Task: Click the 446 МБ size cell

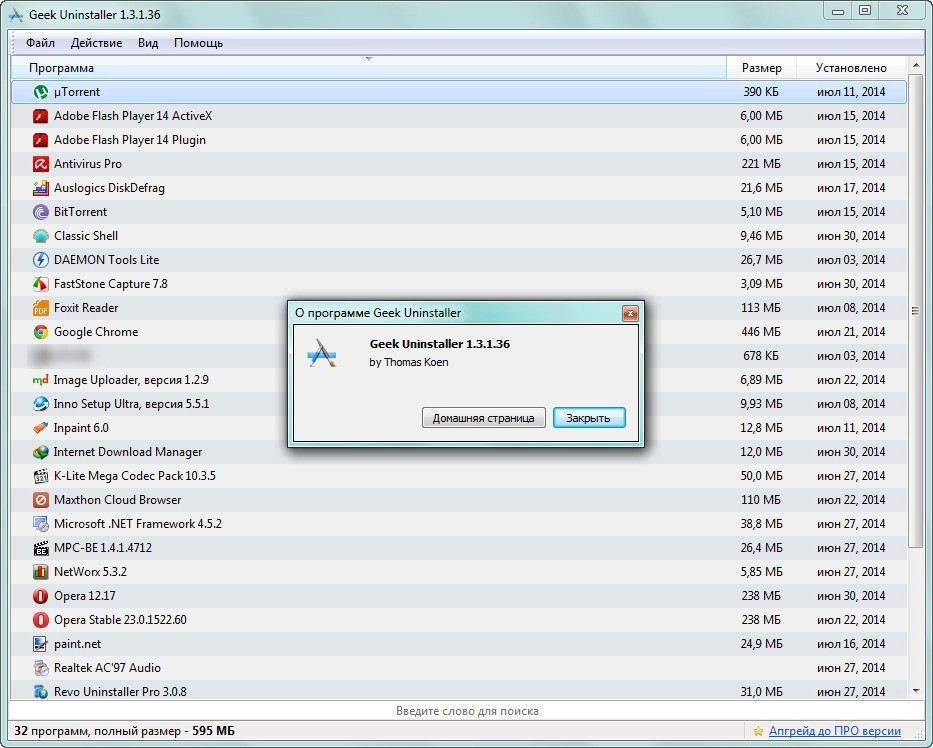Action: tap(760, 332)
